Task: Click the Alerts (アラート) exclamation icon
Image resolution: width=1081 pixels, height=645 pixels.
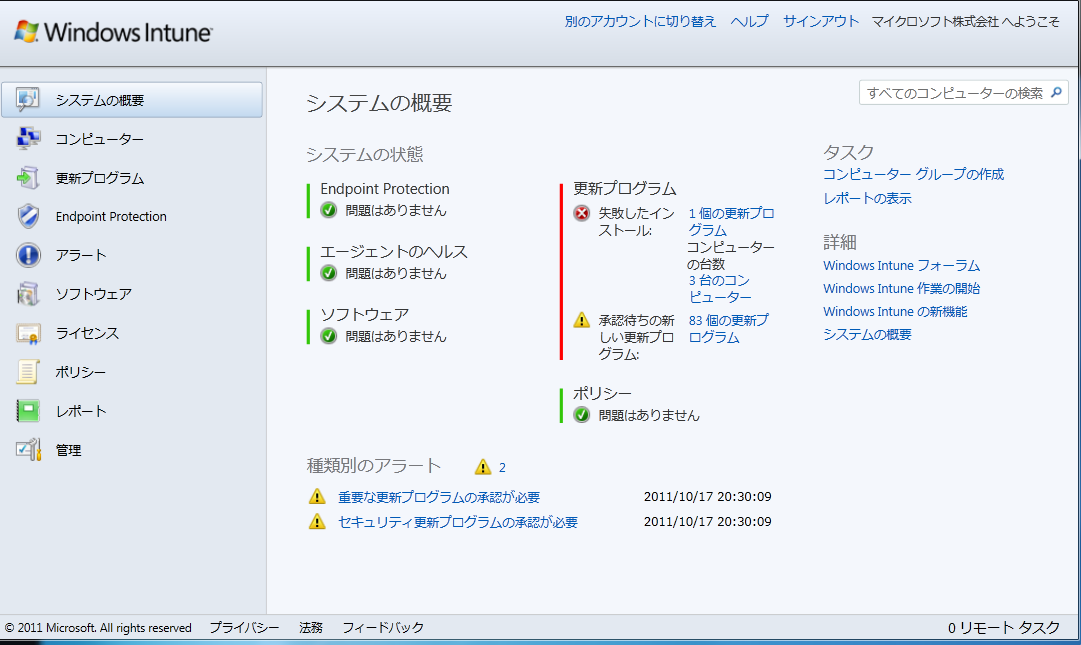Action: click(28, 255)
